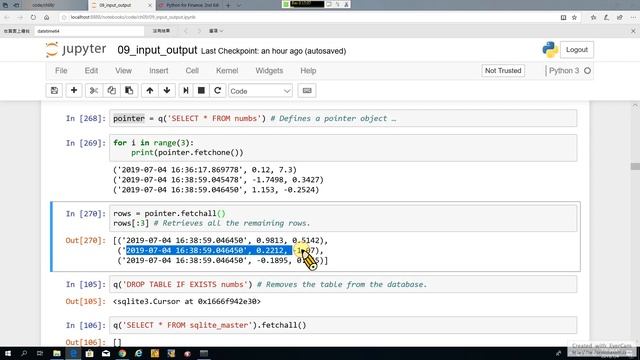The image size is (640, 360).
Task: Go to previous find result
Action: tap(186, 31)
